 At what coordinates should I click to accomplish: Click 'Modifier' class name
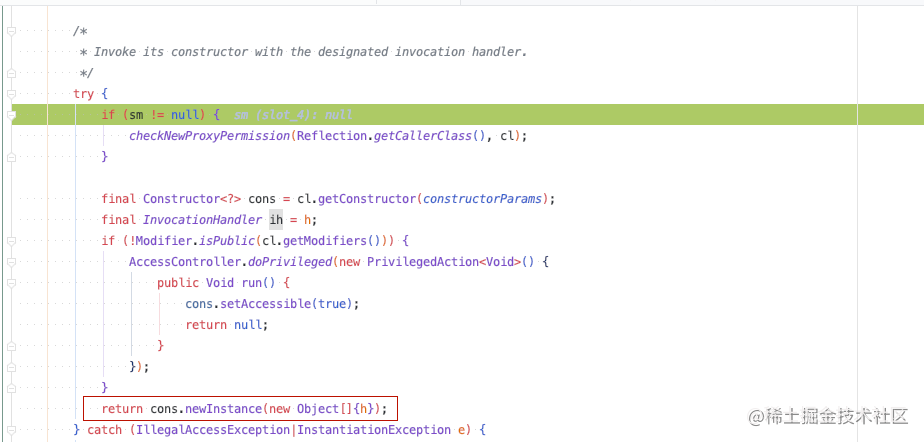pos(164,241)
